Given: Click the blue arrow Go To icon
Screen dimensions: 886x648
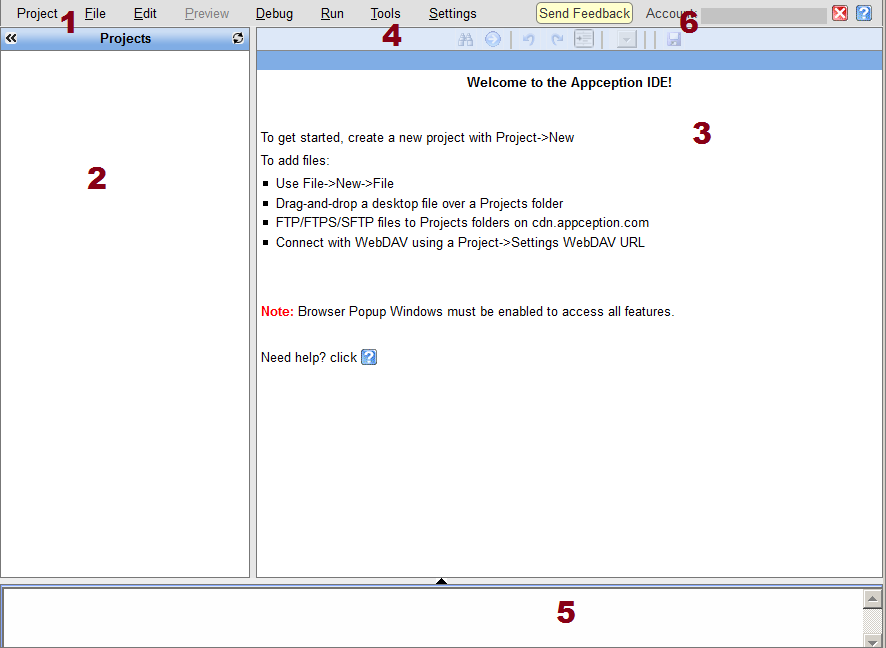Looking at the screenshot, I should 493,39.
